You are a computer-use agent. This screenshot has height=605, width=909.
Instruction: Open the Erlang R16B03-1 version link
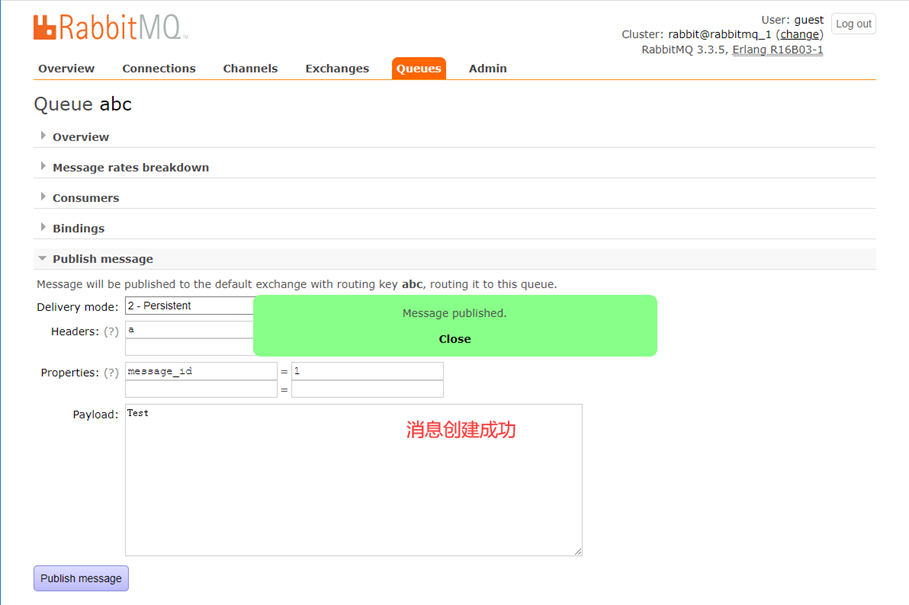click(777, 50)
